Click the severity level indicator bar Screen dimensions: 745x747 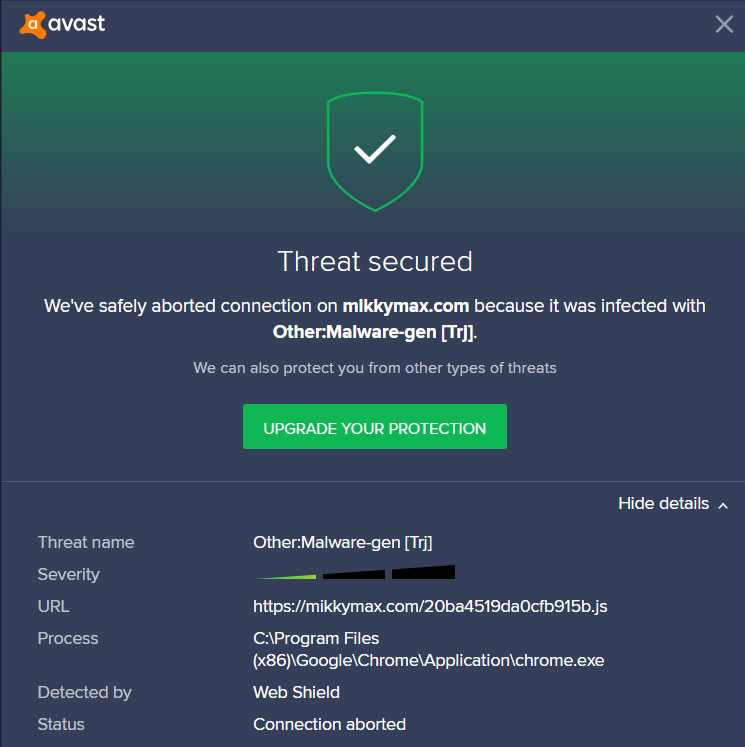356,574
